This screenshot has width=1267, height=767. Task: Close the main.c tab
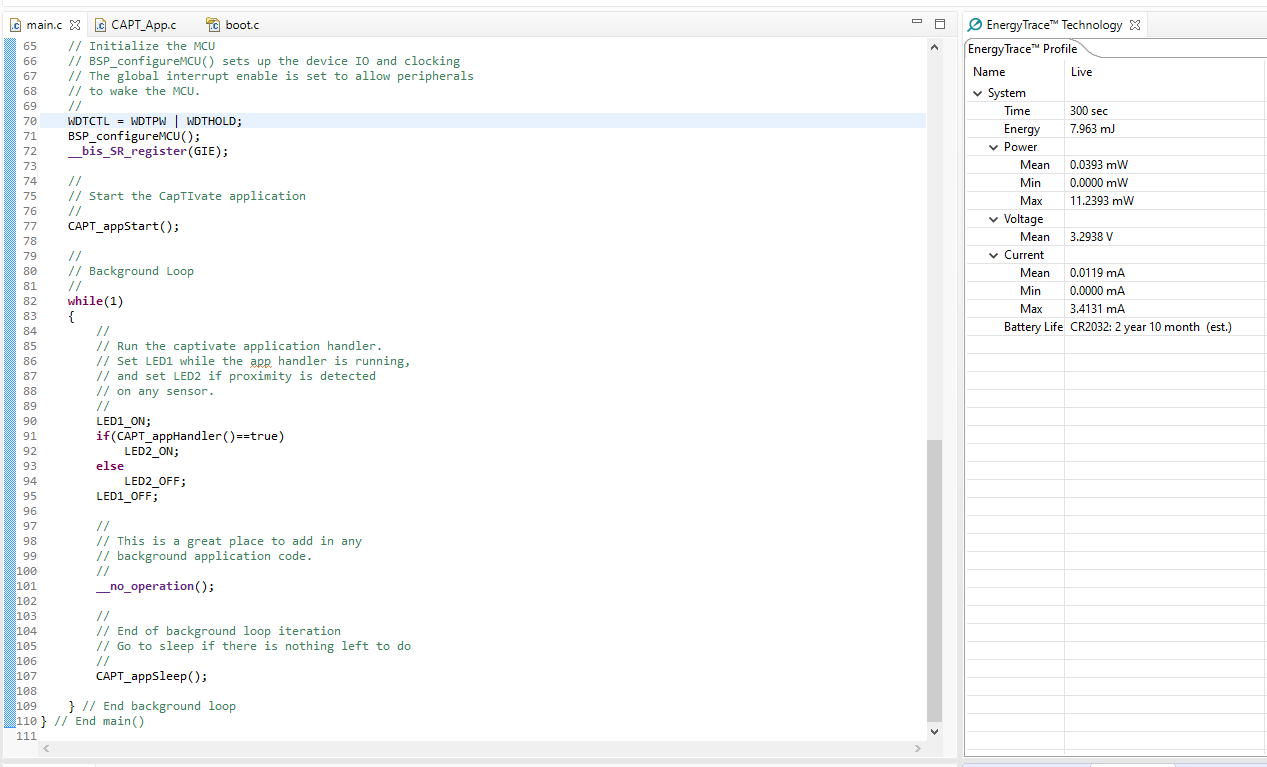click(75, 24)
